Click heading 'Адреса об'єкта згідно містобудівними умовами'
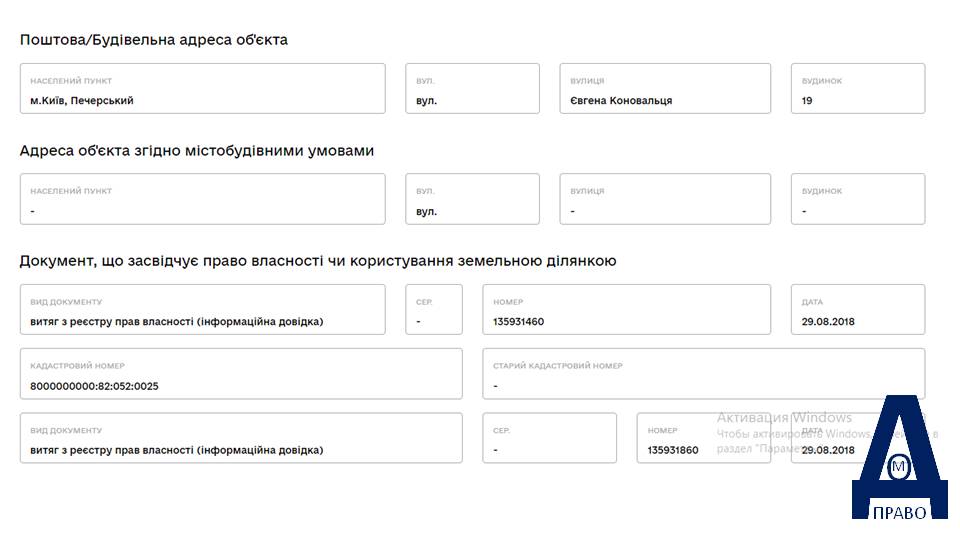 pos(197,151)
